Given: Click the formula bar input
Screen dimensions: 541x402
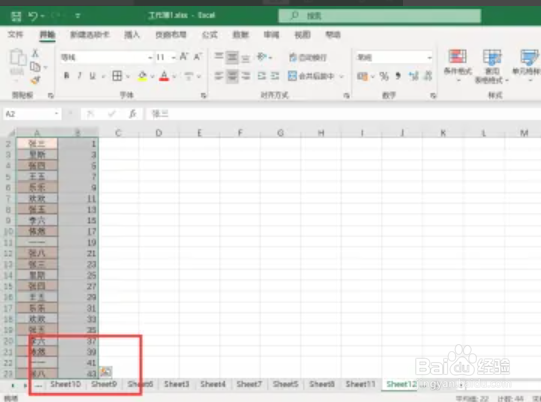Looking at the screenshot, I should tap(343, 114).
